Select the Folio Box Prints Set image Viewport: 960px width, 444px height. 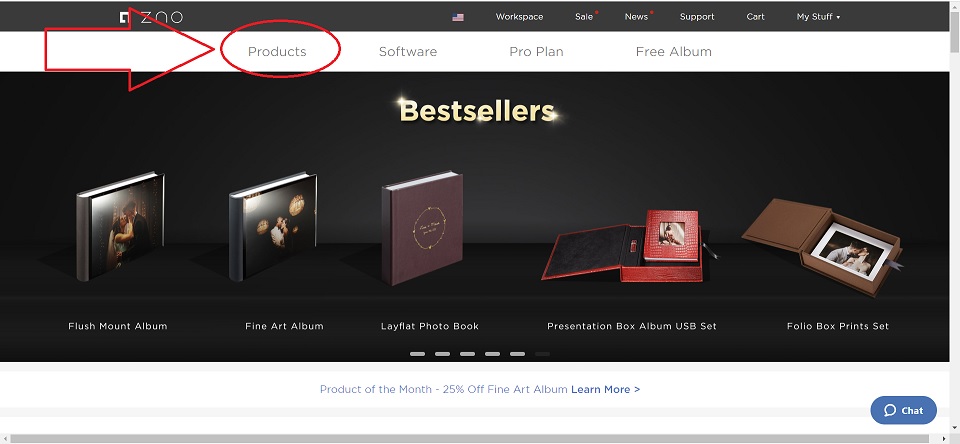823,245
